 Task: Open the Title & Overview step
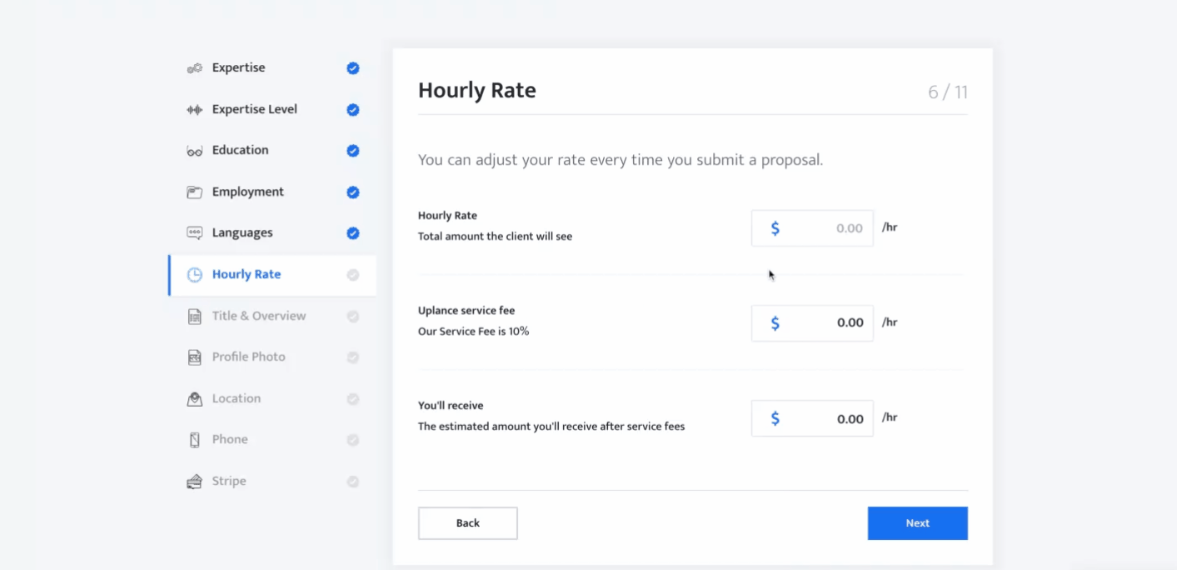pos(258,316)
